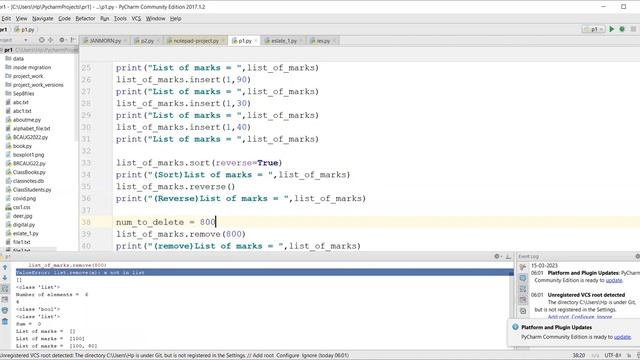Select aboutme.py in project tree
640x360 pixels.
tap(27, 120)
